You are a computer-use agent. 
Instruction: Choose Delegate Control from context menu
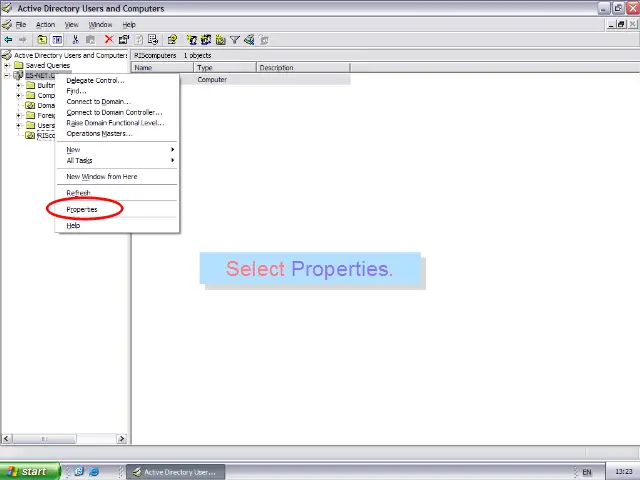point(95,80)
